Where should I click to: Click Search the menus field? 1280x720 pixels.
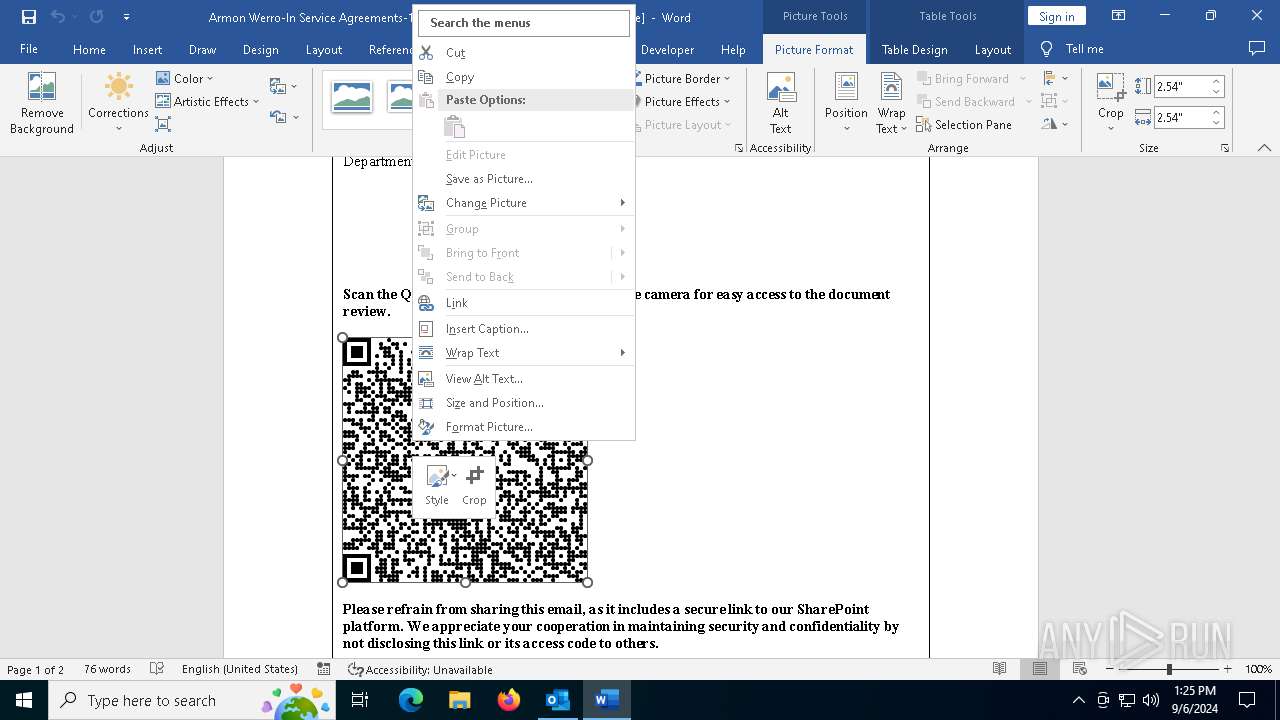pyautogui.click(x=524, y=23)
